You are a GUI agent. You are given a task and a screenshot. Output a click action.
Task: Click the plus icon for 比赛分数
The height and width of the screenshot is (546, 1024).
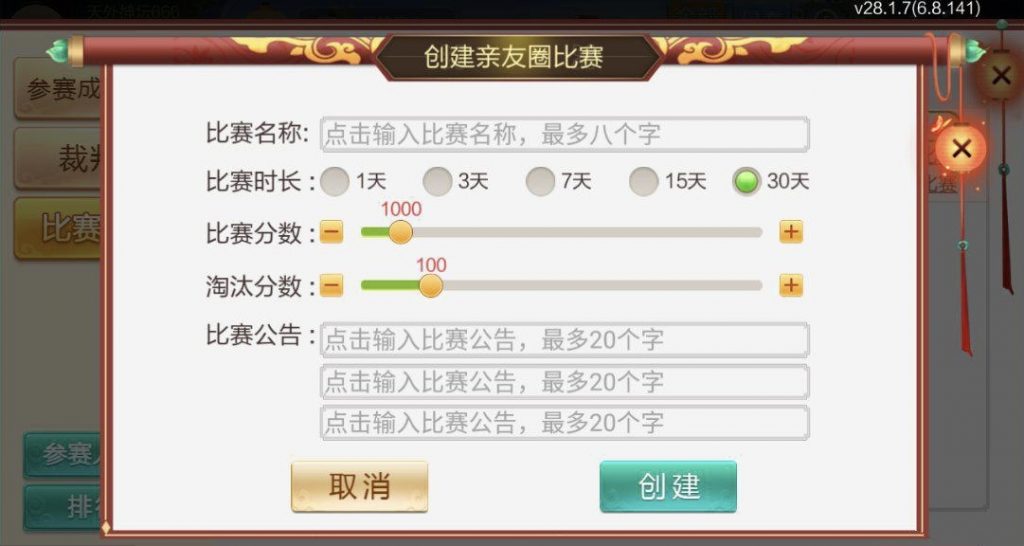(x=791, y=233)
